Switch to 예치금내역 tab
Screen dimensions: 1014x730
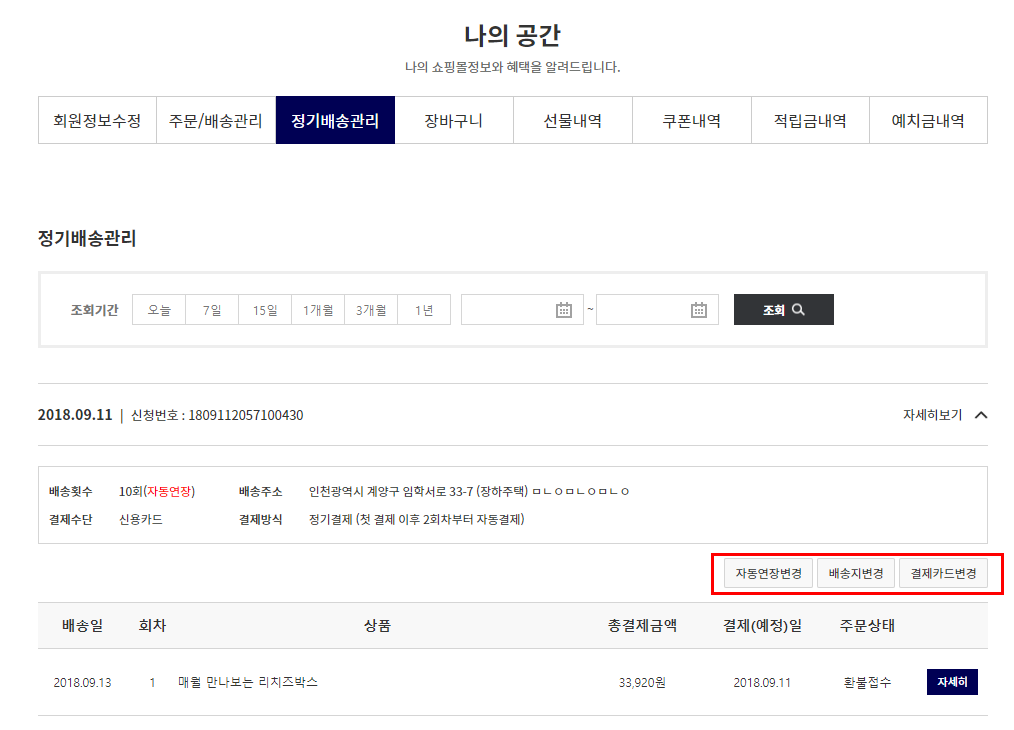(x=928, y=121)
